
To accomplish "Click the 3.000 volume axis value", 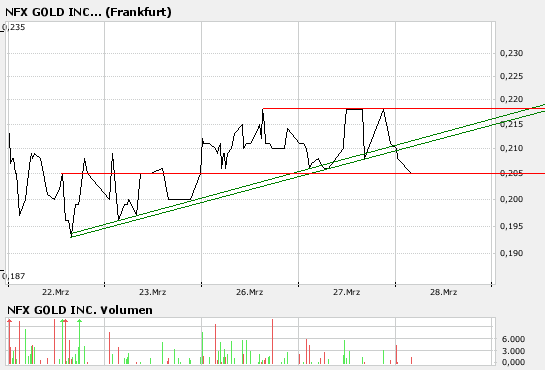I will [x=513, y=351].
